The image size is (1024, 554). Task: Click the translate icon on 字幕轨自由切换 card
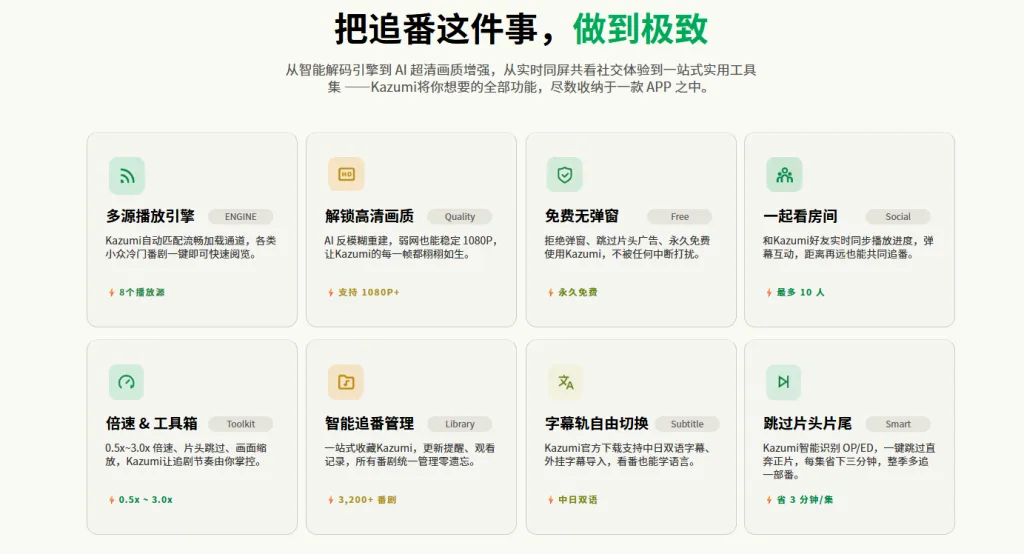click(x=565, y=382)
